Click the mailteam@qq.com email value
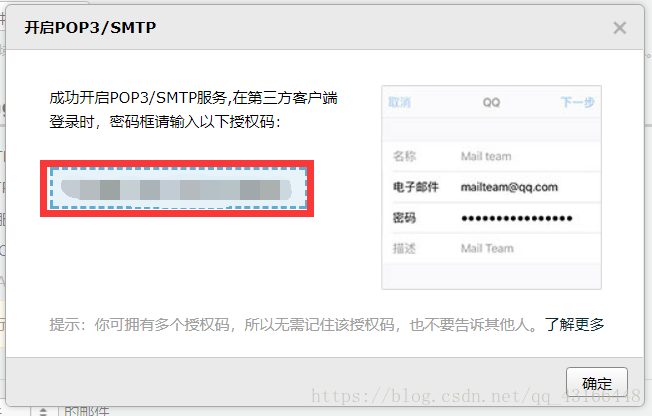The height and width of the screenshot is (416, 652). (x=509, y=187)
